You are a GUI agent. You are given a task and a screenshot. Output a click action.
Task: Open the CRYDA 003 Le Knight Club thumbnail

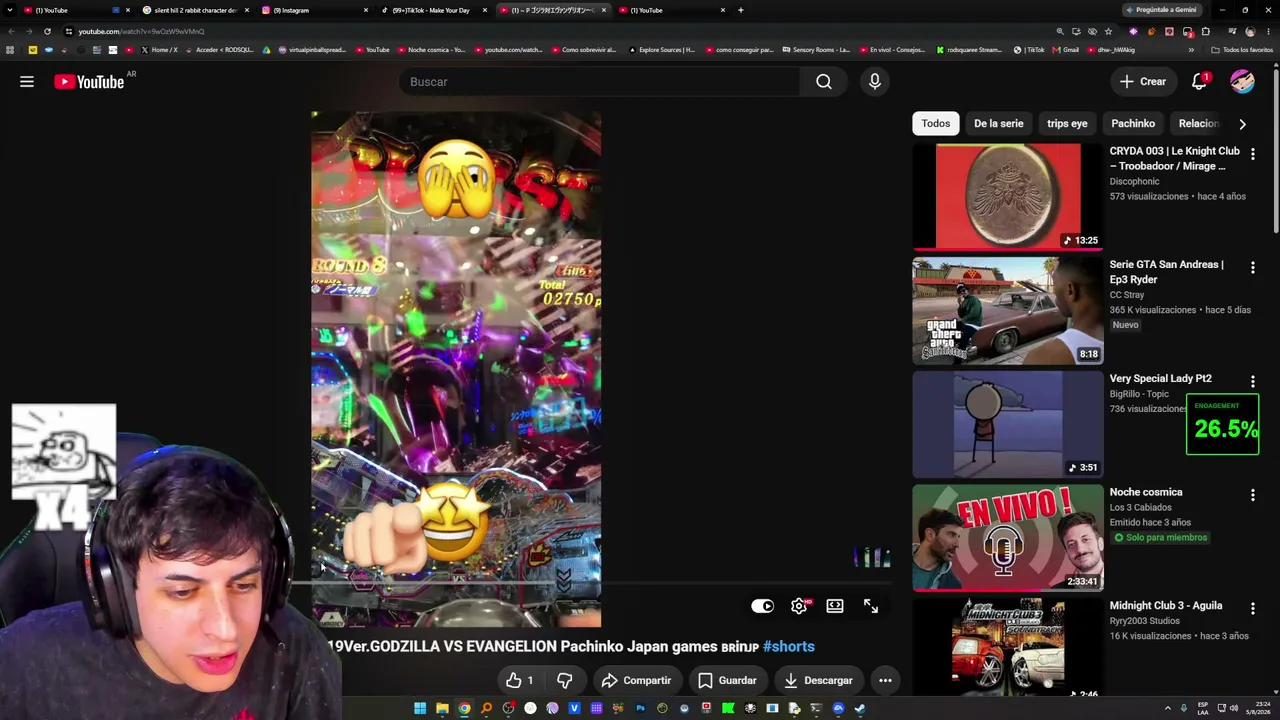coord(1008,197)
